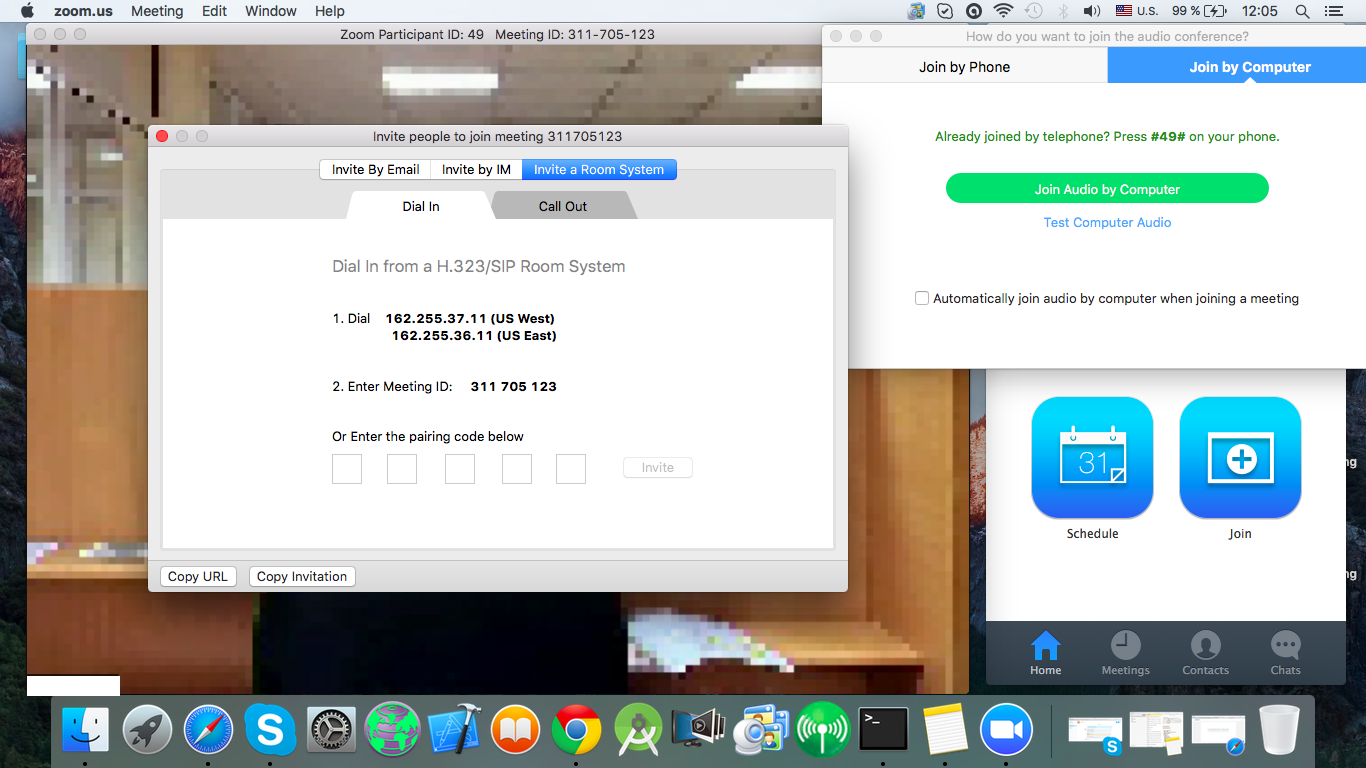The height and width of the screenshot is (768, 1366).
Task: Open the Meeting menu
Action: (x=157, y=11)
